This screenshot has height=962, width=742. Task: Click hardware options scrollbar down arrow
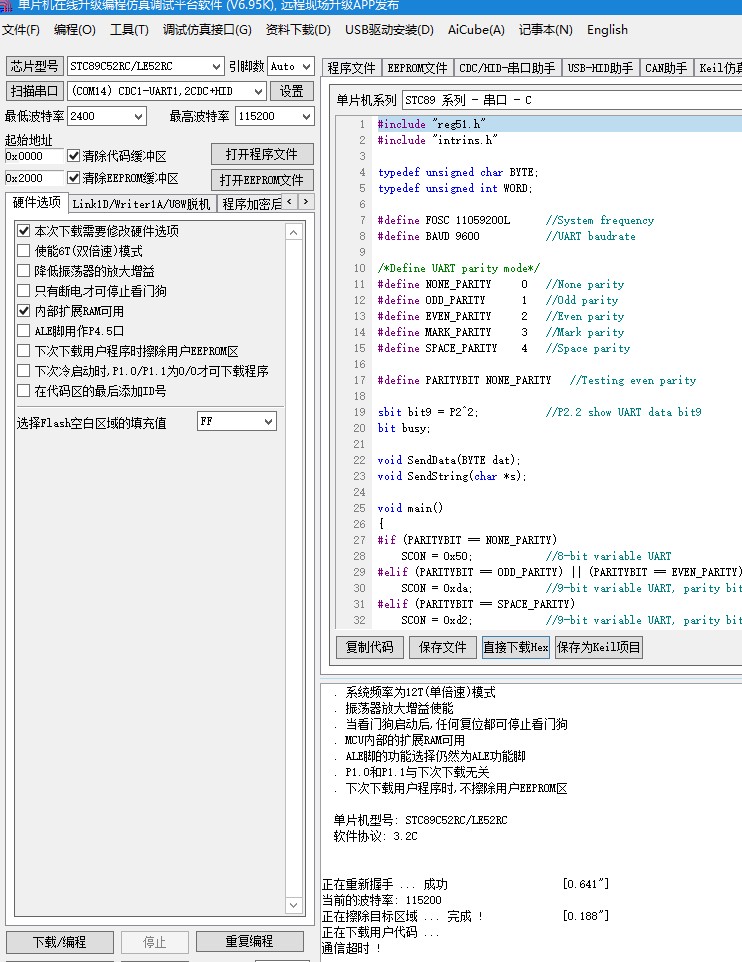(x=293, y=905)
